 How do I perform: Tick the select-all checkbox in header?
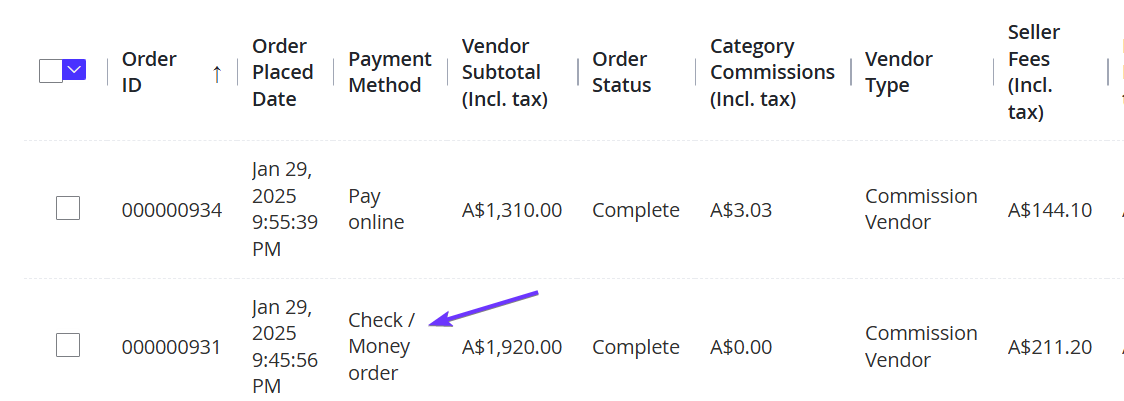(x=51, y=70)
